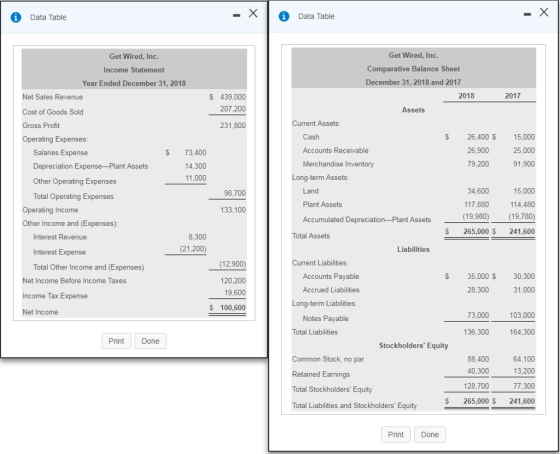This screenshot has height=454, width=560.
Task: Click the Income Statement title heading
Action: click(x=134, y=70)
